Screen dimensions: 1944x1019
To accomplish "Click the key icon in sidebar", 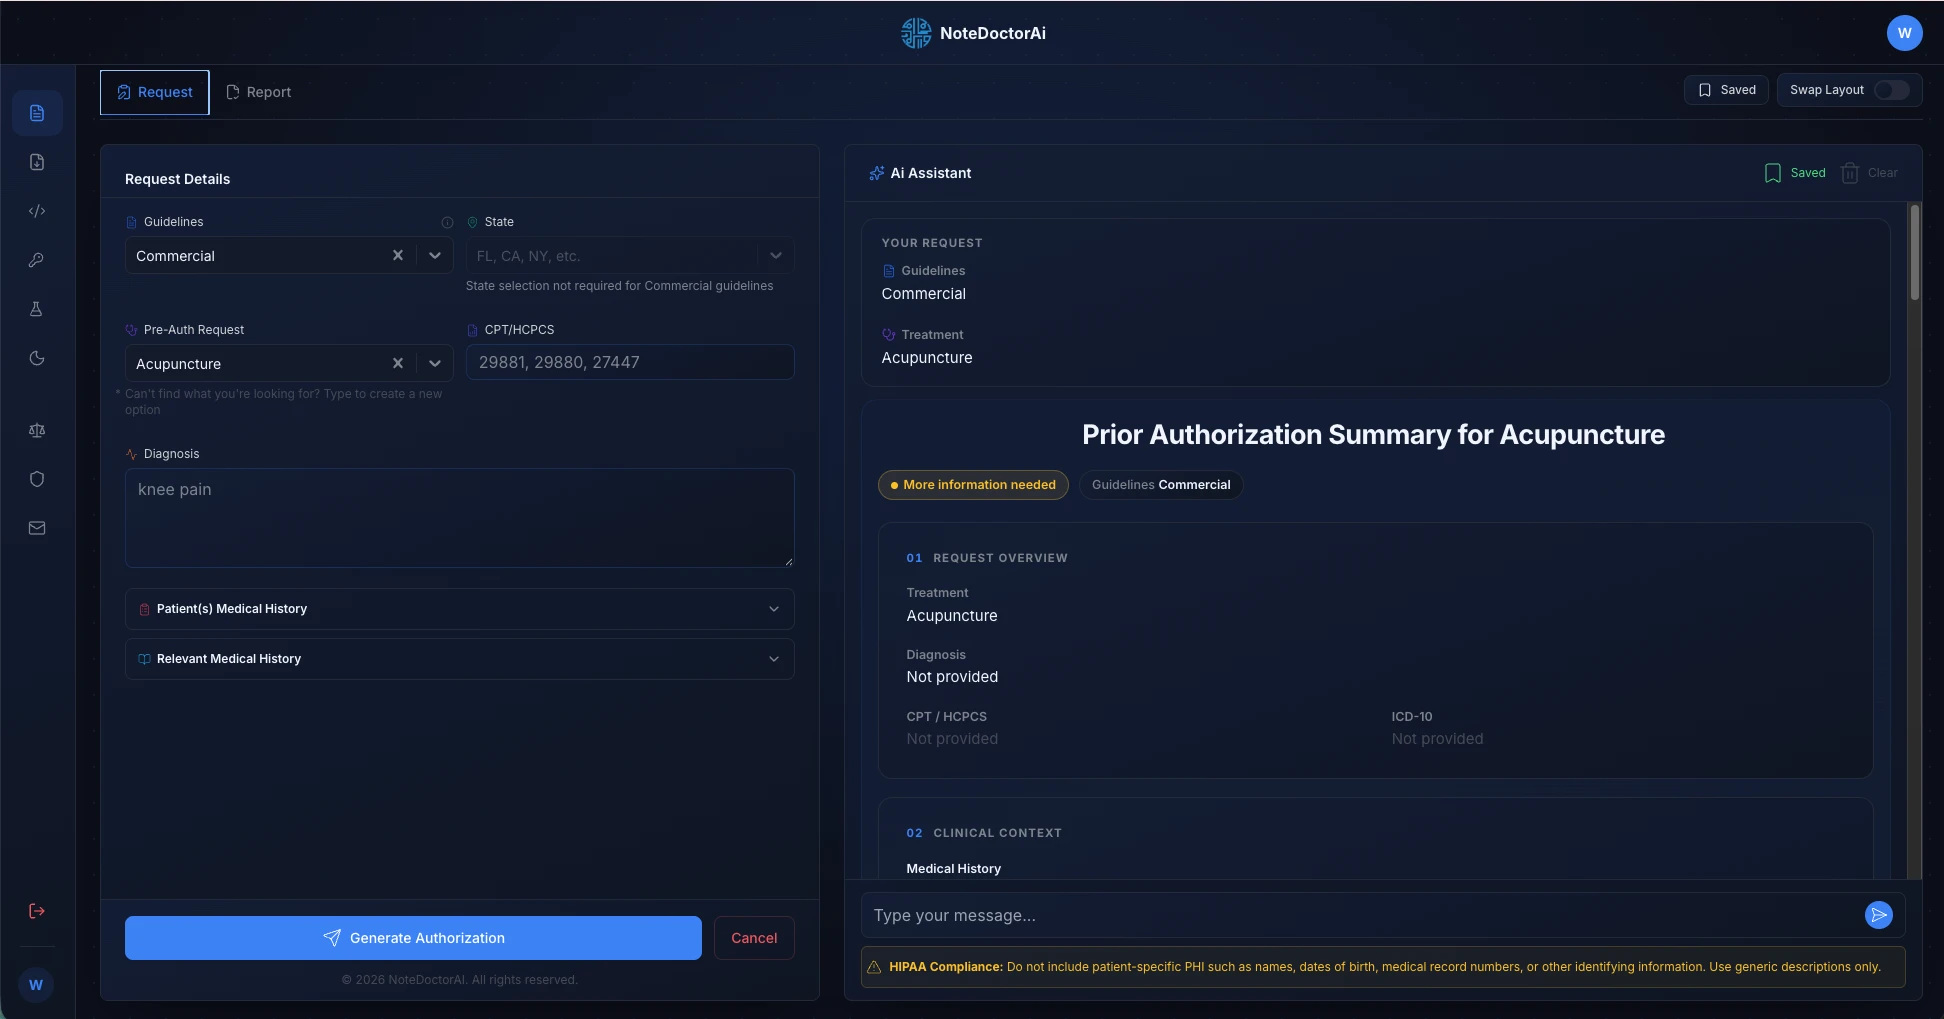I will 37,260.
